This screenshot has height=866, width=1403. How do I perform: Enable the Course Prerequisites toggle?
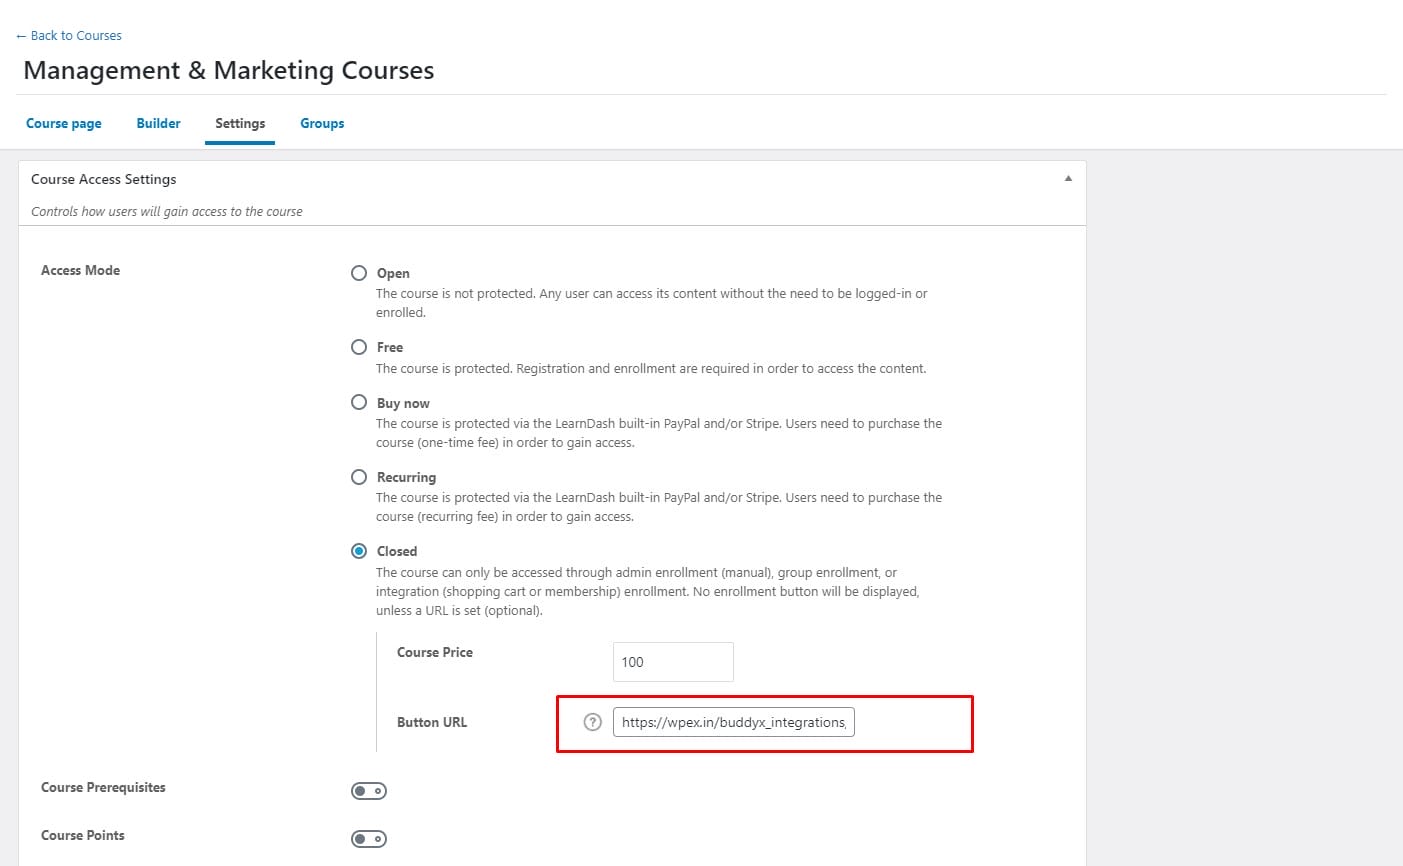[368, 791]
